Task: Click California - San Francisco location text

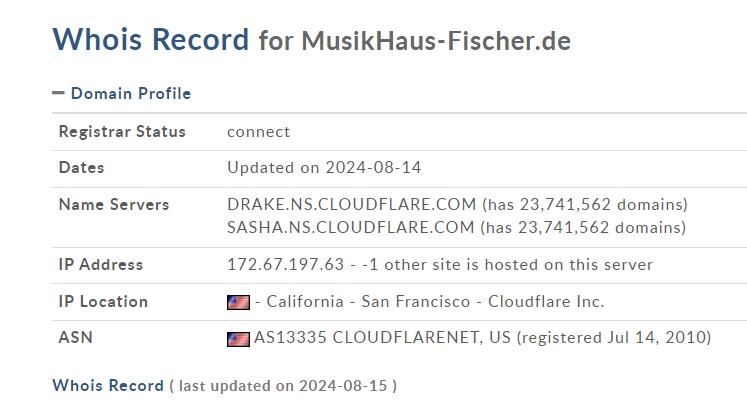Action: [x=368, y=302]
